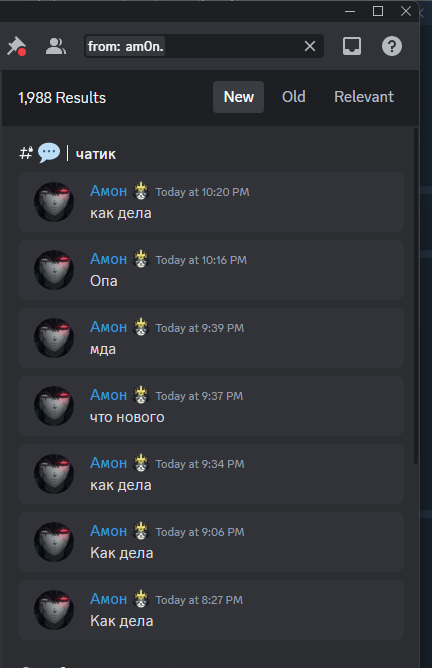Open the help question mark icon
The image size is (432, 668).
392,46
